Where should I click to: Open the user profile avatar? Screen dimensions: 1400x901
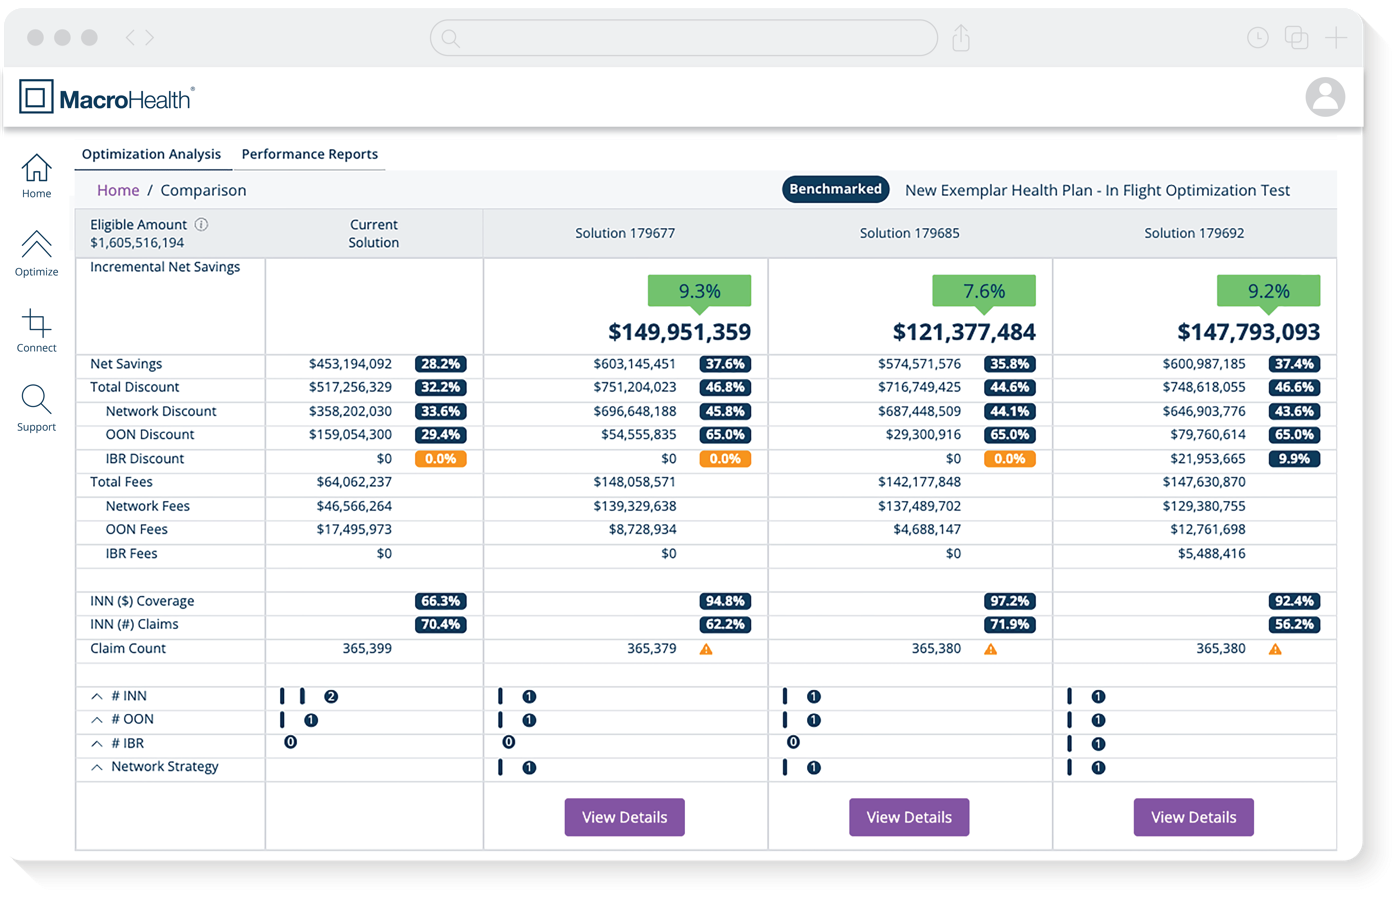1325,97
